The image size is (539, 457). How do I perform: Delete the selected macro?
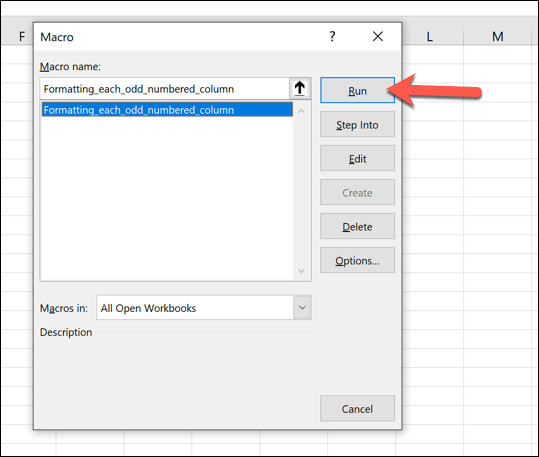[x=357, y=227]
